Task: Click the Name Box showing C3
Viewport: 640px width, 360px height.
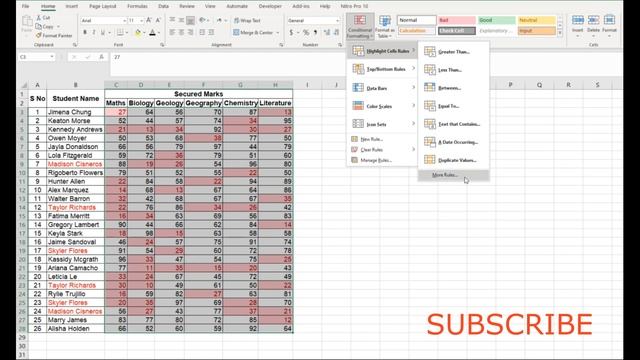Action: (36, 57)
